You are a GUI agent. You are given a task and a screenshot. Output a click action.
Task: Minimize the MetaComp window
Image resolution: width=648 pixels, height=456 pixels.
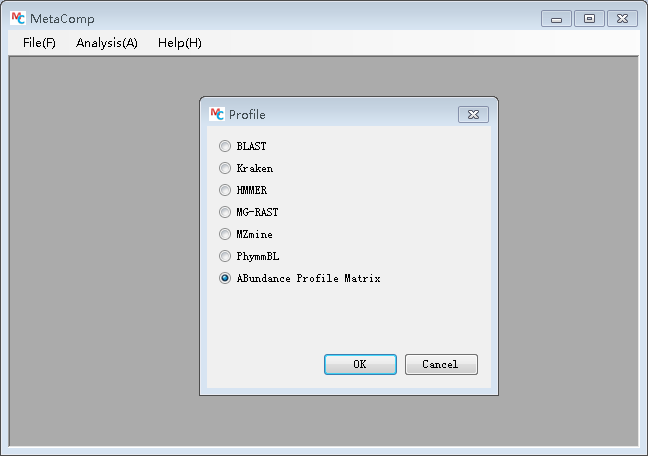pyautogui.click(x=555, y=18)
